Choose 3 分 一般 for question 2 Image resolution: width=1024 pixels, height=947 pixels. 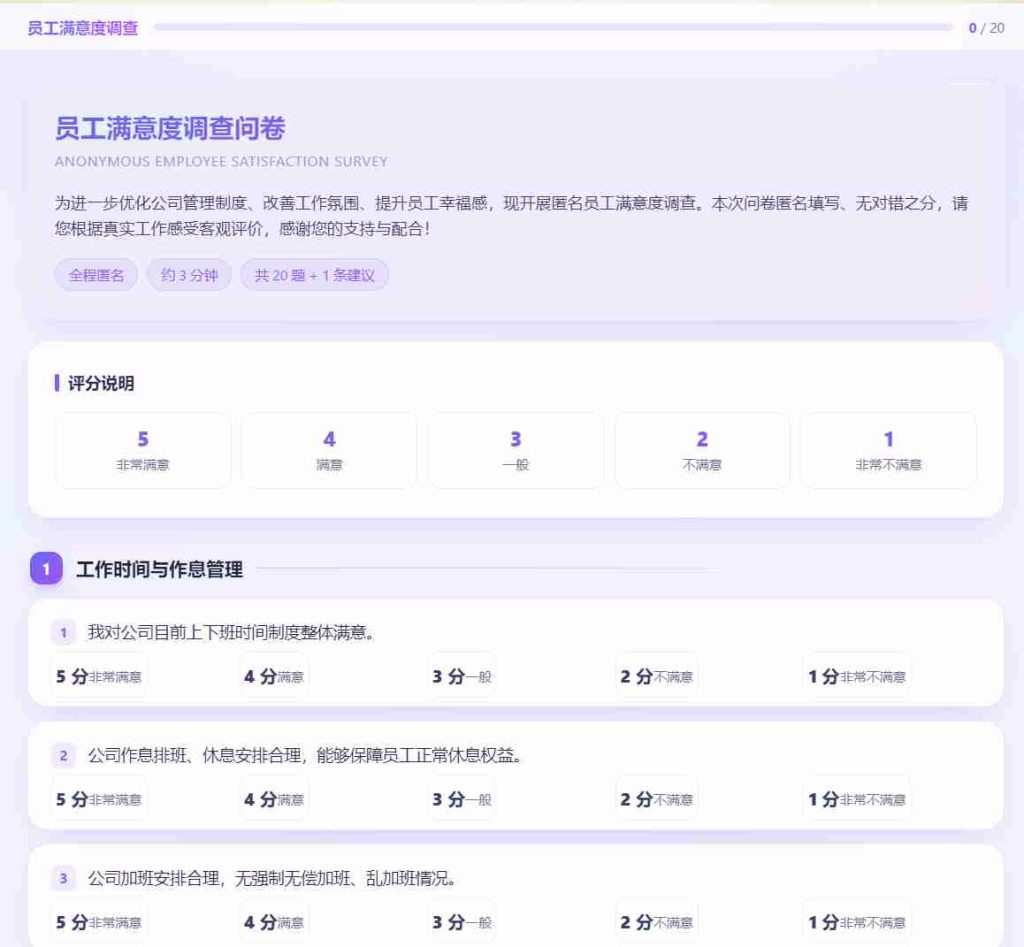tap(462, 799)
